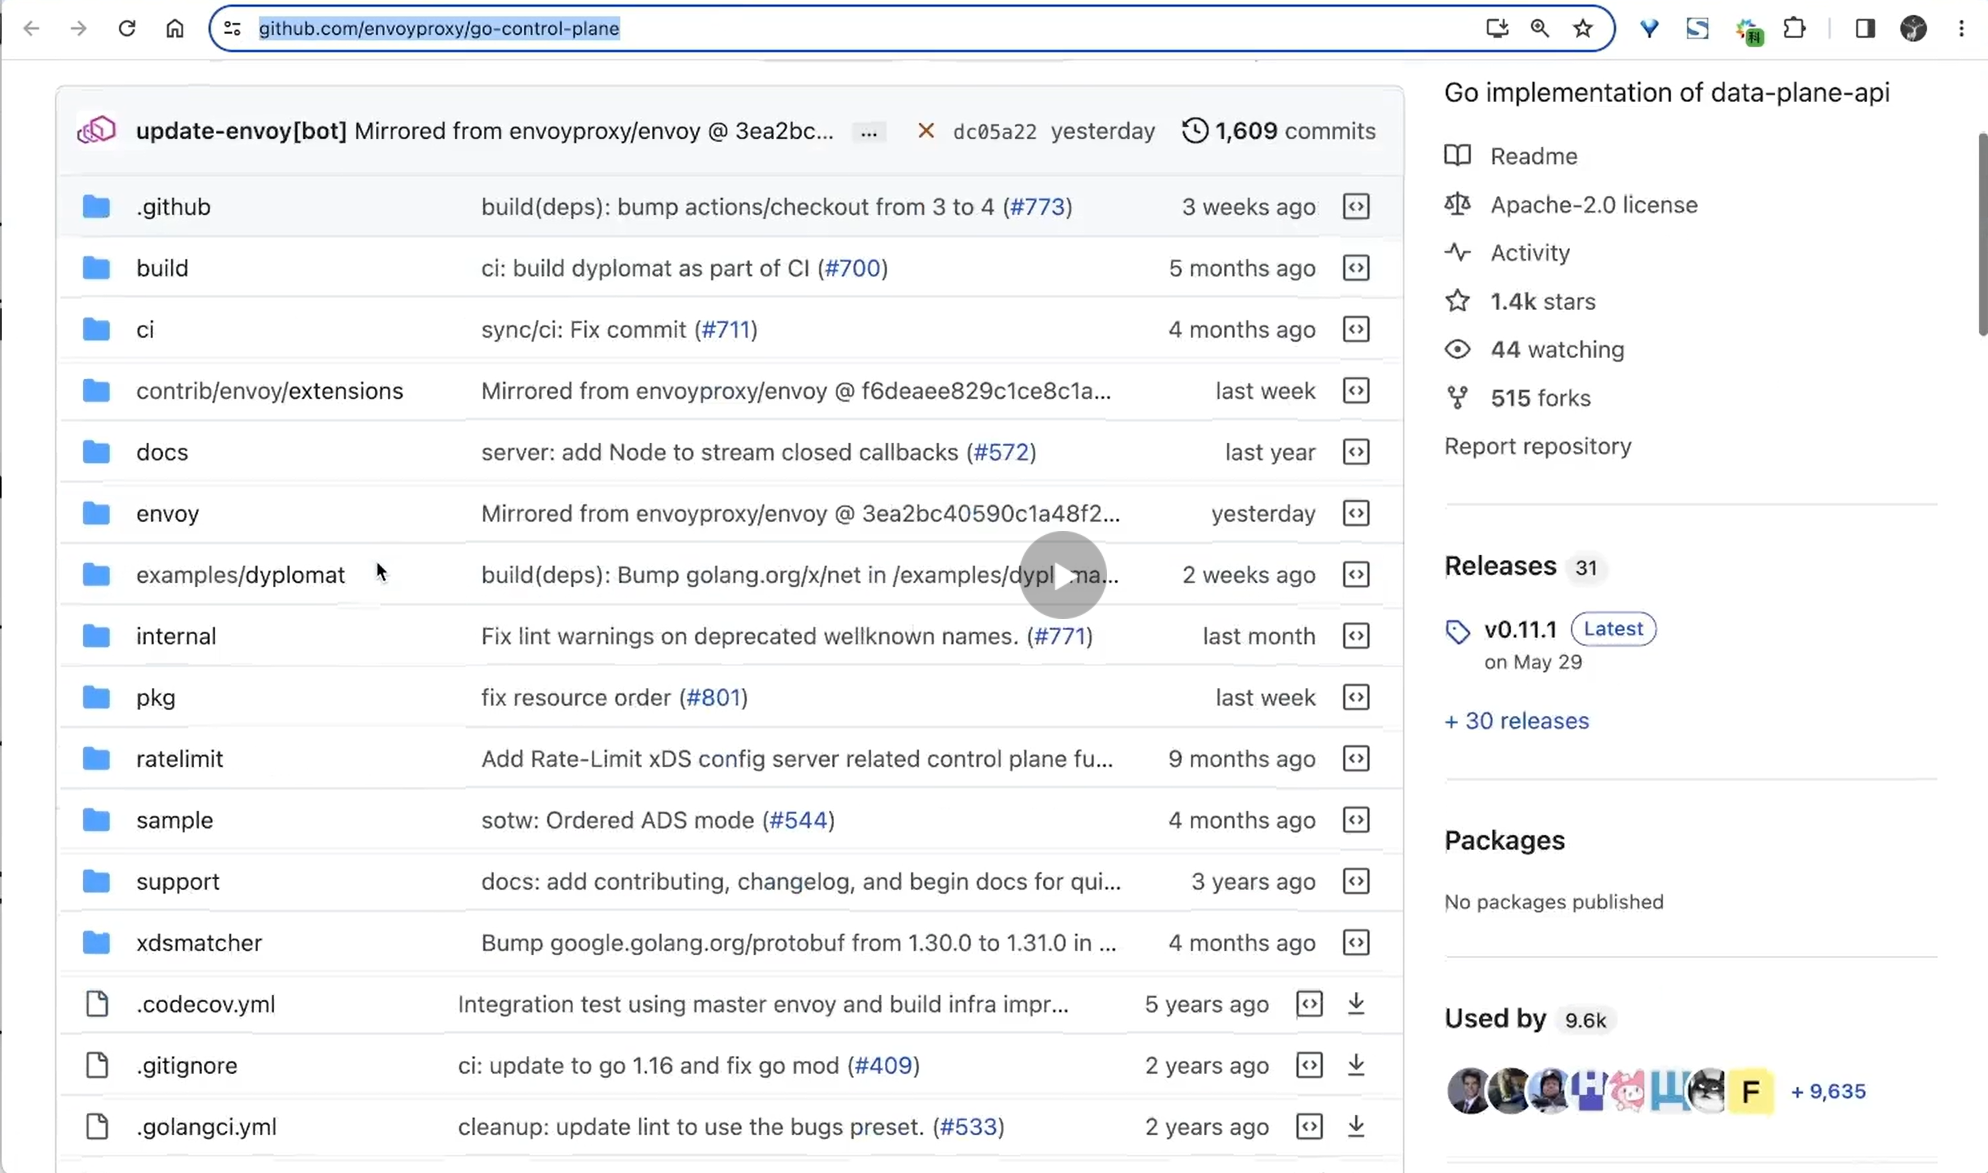Click Report repository link

click(1538, 446)
